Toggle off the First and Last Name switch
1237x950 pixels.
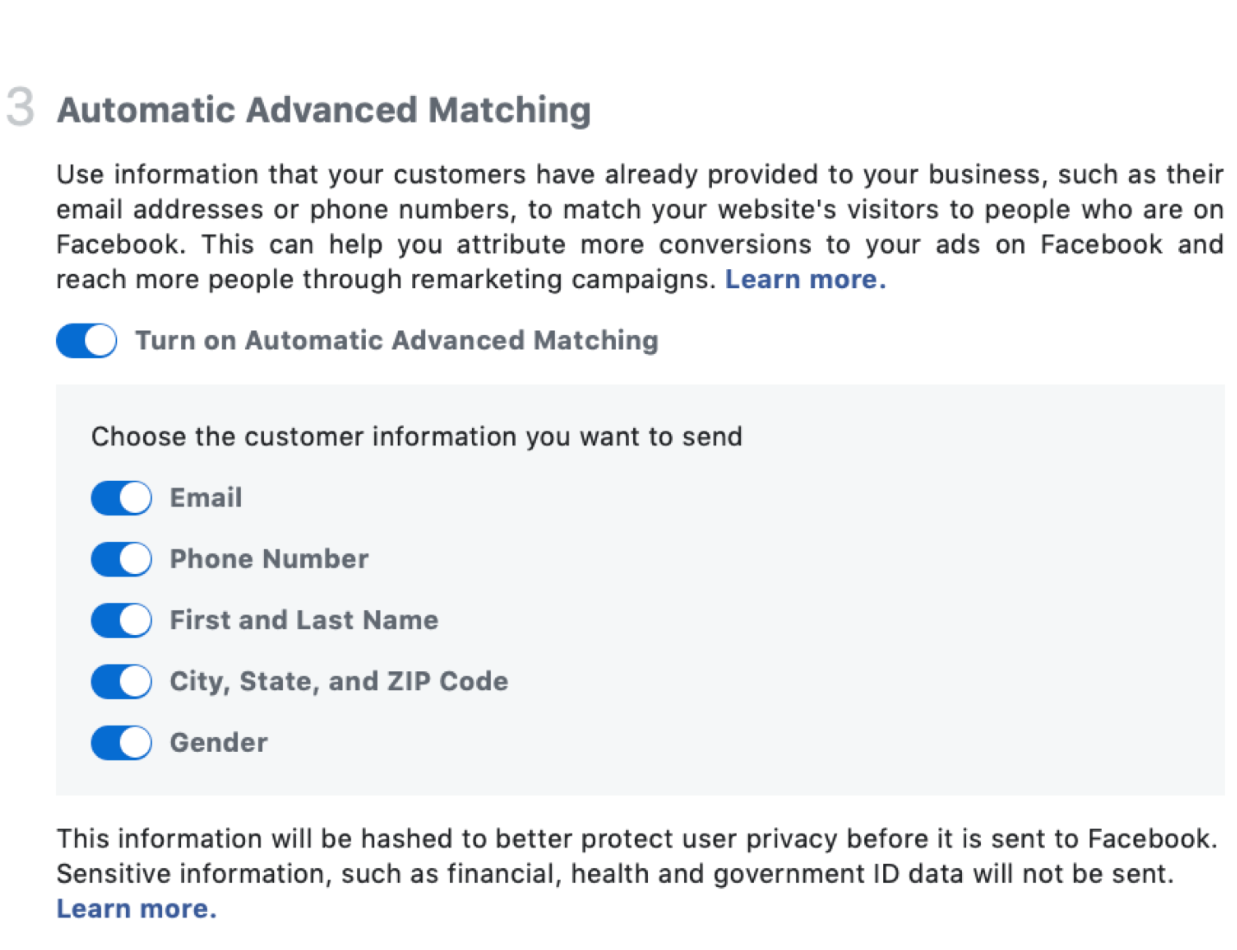[121, 621]
